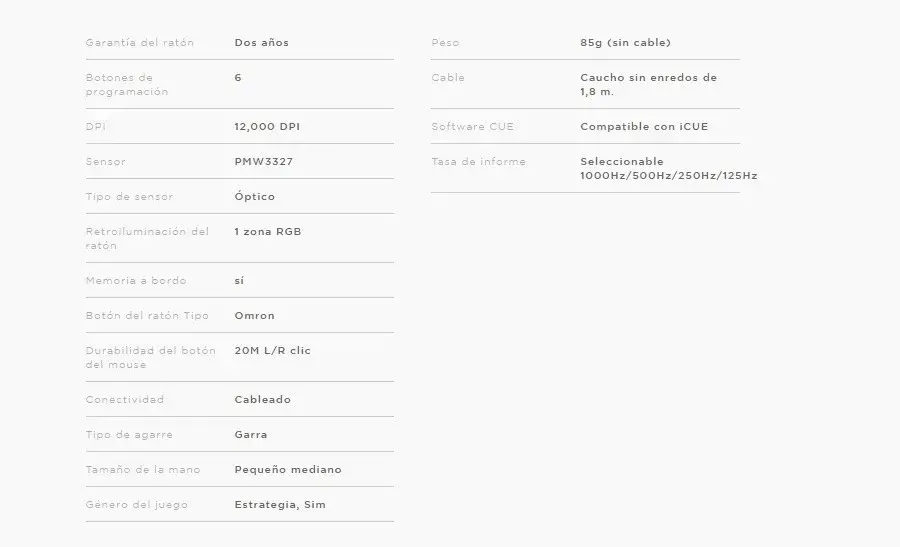Select the 'Óptico' sensor type value

click(x=254, y=197)
